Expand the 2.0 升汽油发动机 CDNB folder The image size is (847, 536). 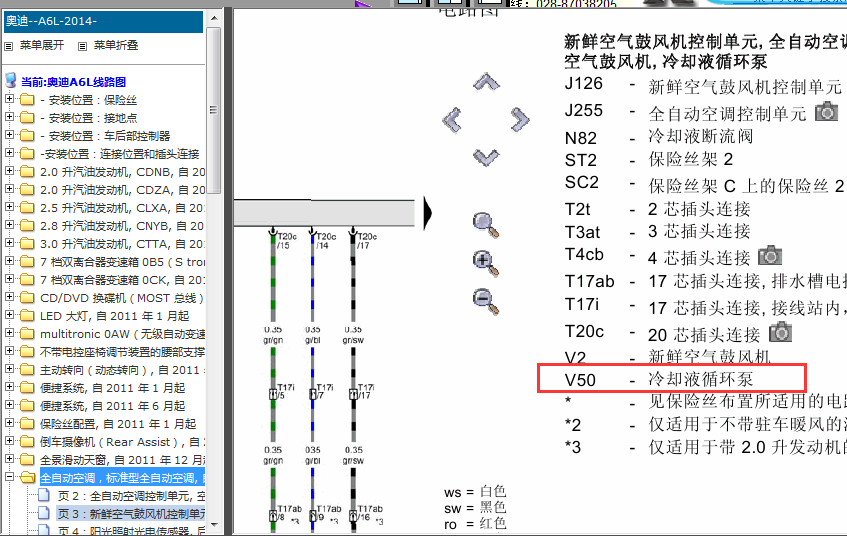[9, 171]
